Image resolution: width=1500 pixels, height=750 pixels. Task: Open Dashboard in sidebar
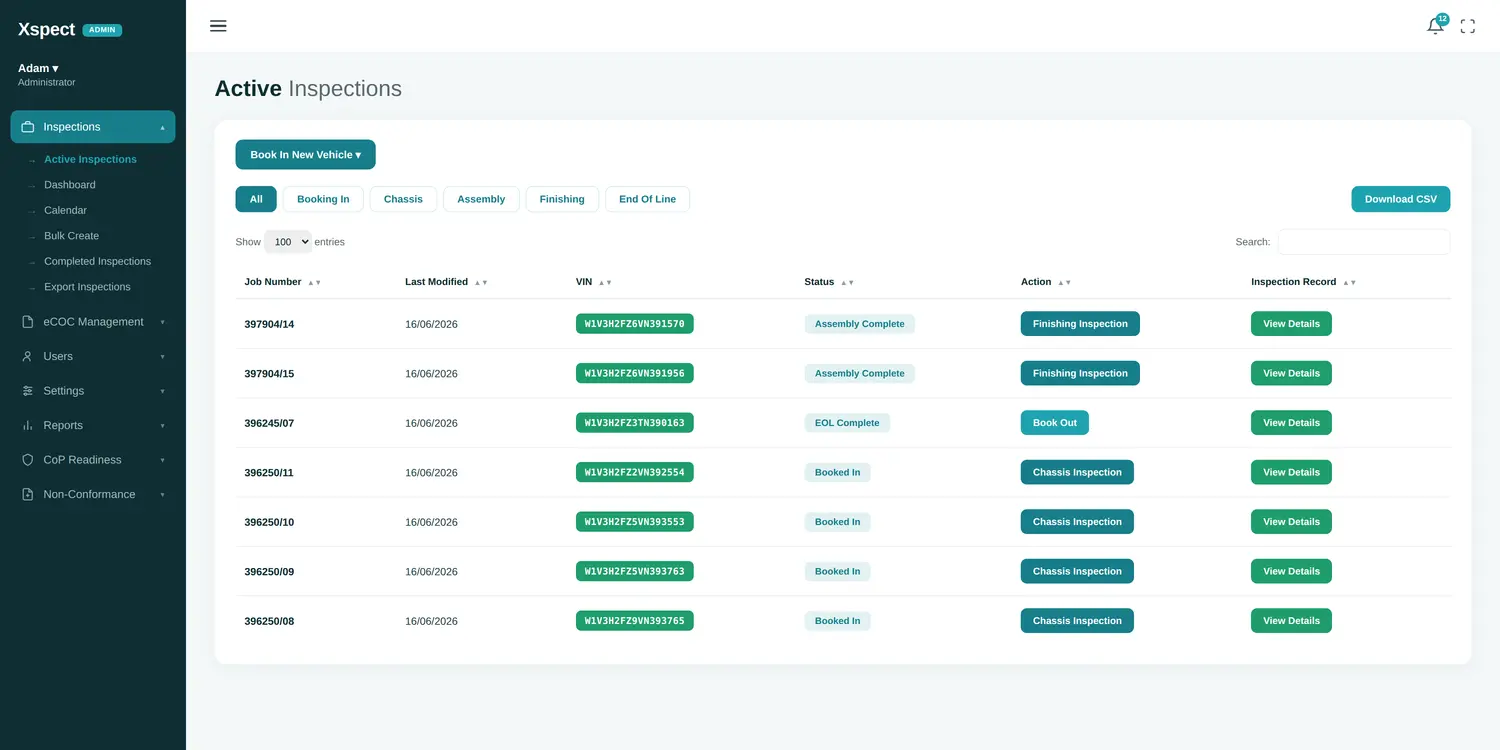pos(70,185)
